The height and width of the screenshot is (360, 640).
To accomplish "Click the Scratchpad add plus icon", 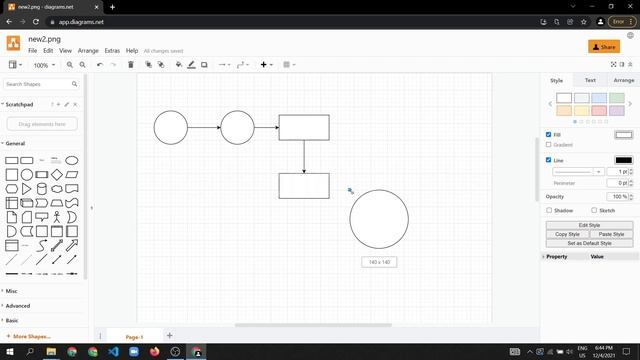I will 58,104.
